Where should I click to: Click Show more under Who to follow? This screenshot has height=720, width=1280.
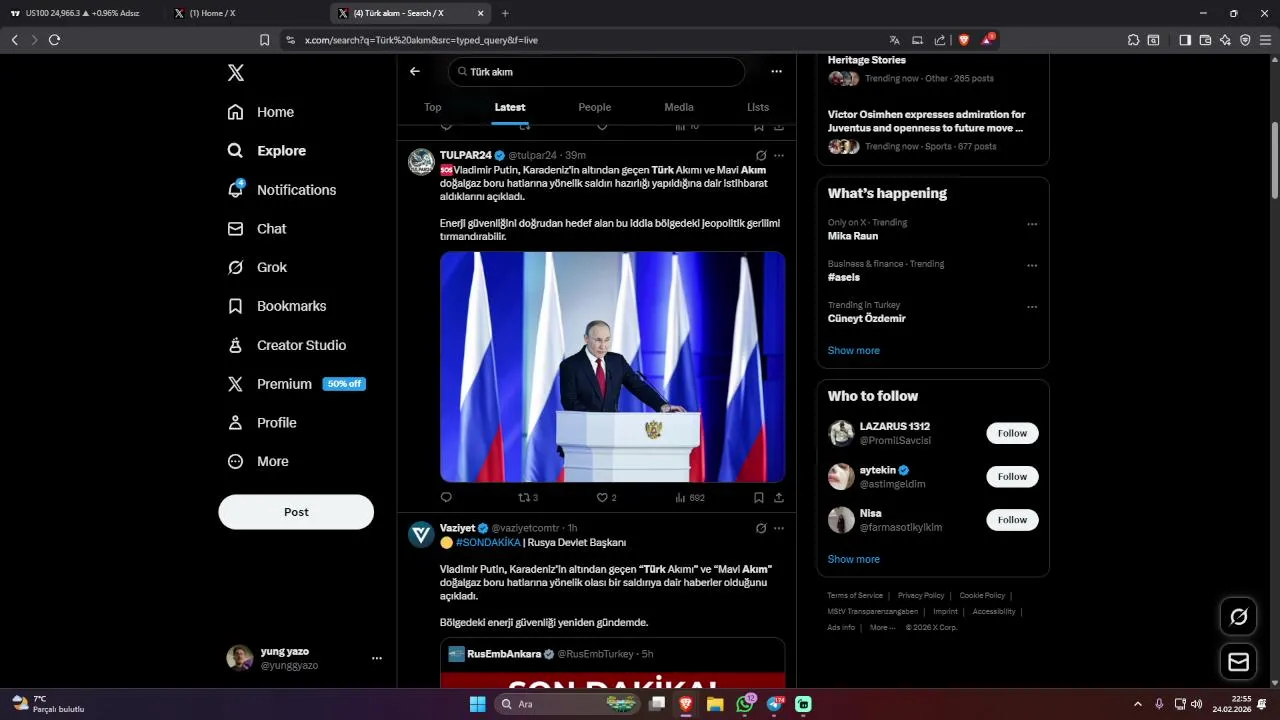click(853, 560)
